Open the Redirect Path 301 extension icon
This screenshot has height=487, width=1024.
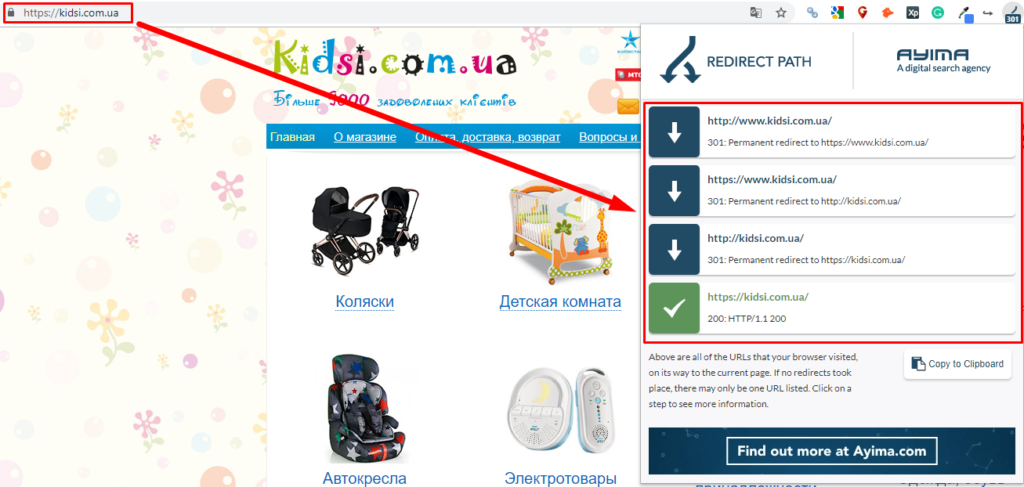(1012, 13)
